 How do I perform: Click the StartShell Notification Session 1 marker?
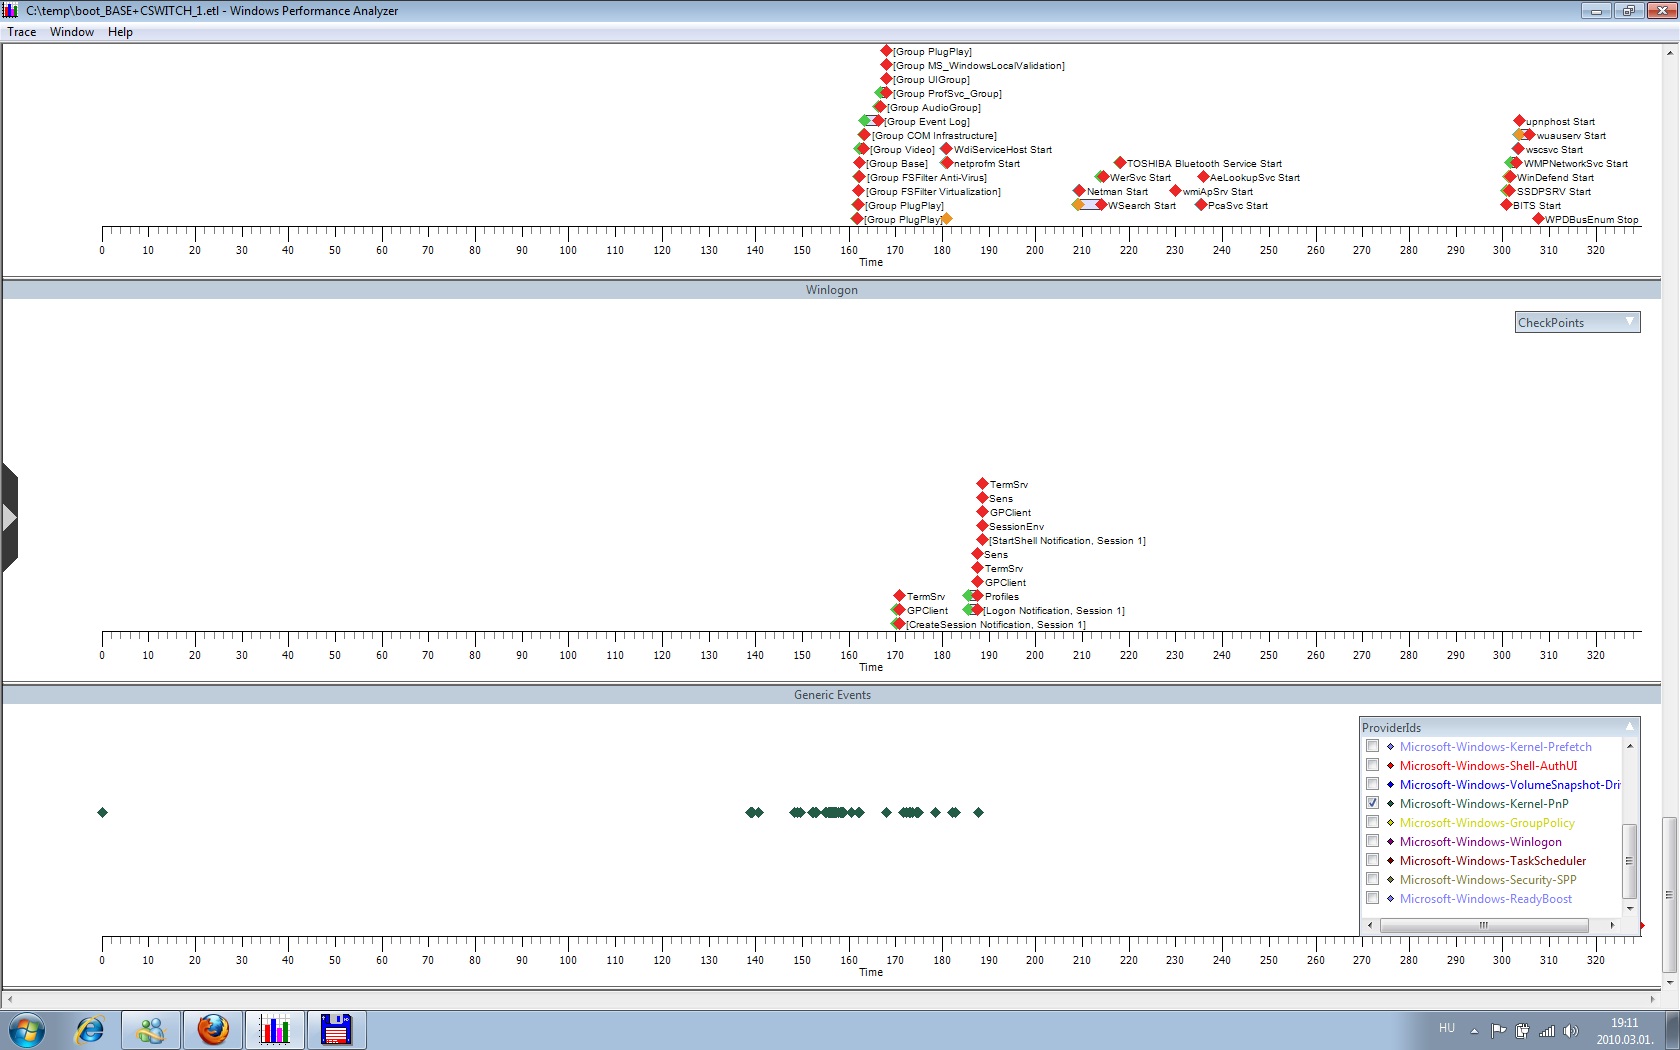click(x=982, y=540)
